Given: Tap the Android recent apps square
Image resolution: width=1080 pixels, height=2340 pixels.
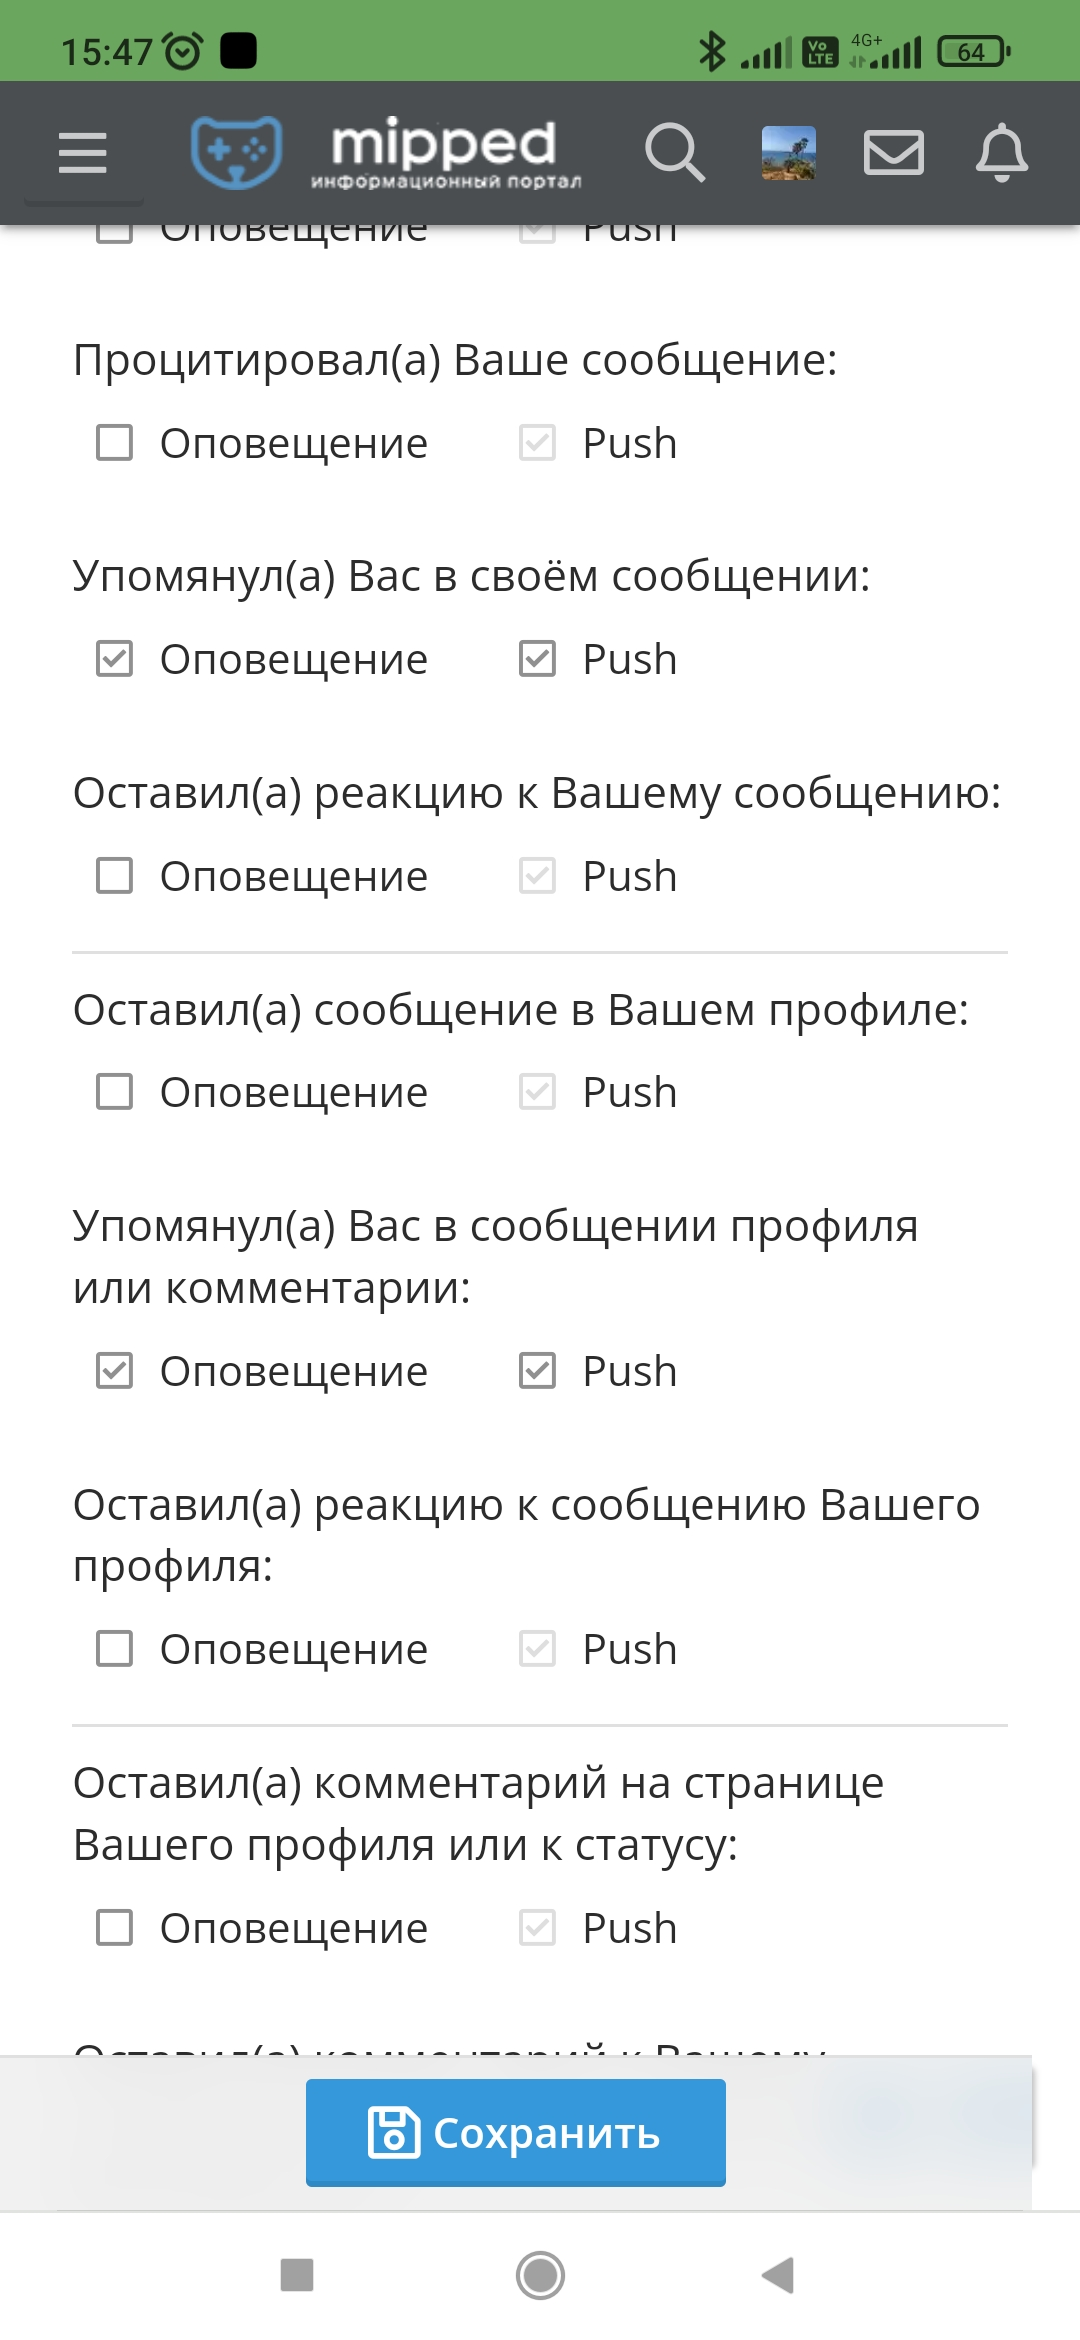Looking at the screenshot, I should 297,2275.
